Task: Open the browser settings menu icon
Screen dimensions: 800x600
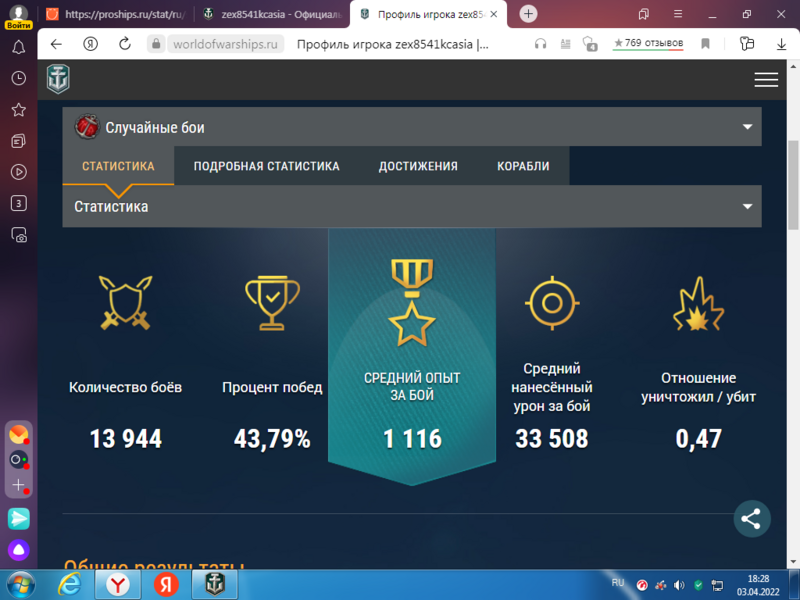Action: (x=678, y=14)
